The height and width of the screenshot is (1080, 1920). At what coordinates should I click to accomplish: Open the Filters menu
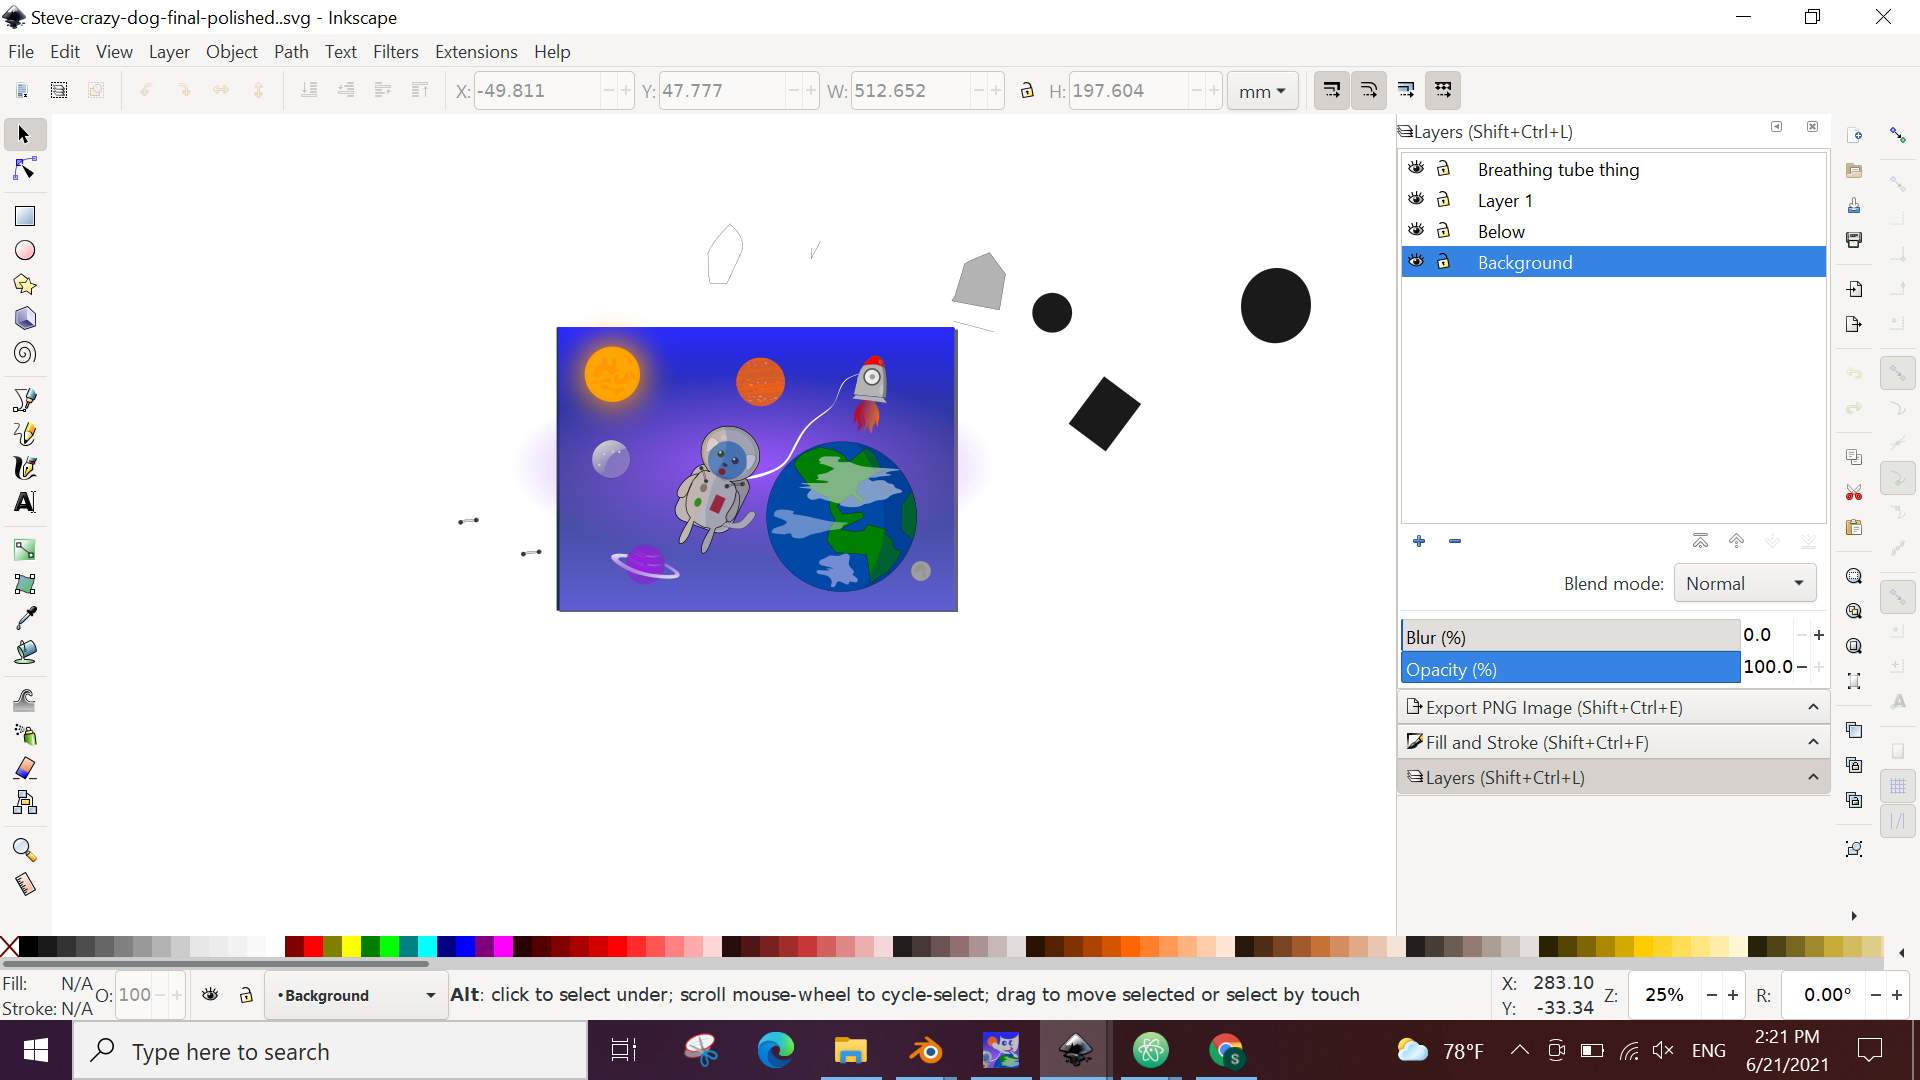(395, 52)
